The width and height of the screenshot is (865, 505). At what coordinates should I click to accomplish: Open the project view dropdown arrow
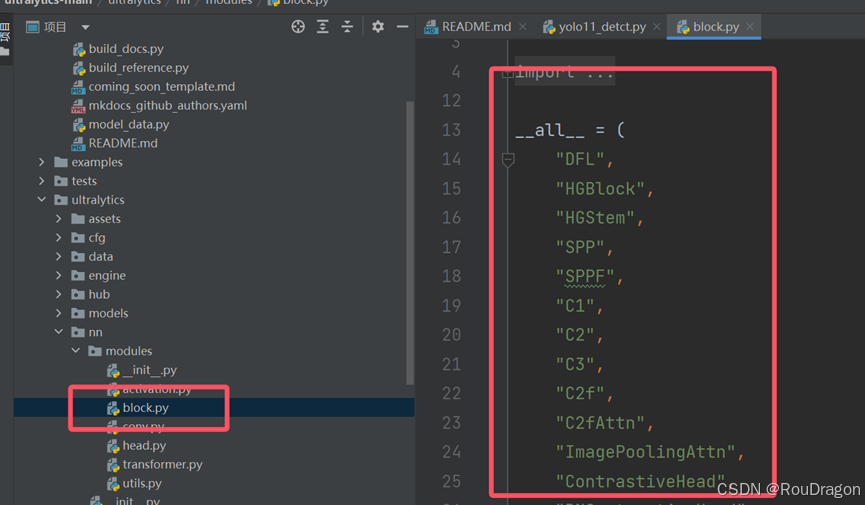point(85,27)
